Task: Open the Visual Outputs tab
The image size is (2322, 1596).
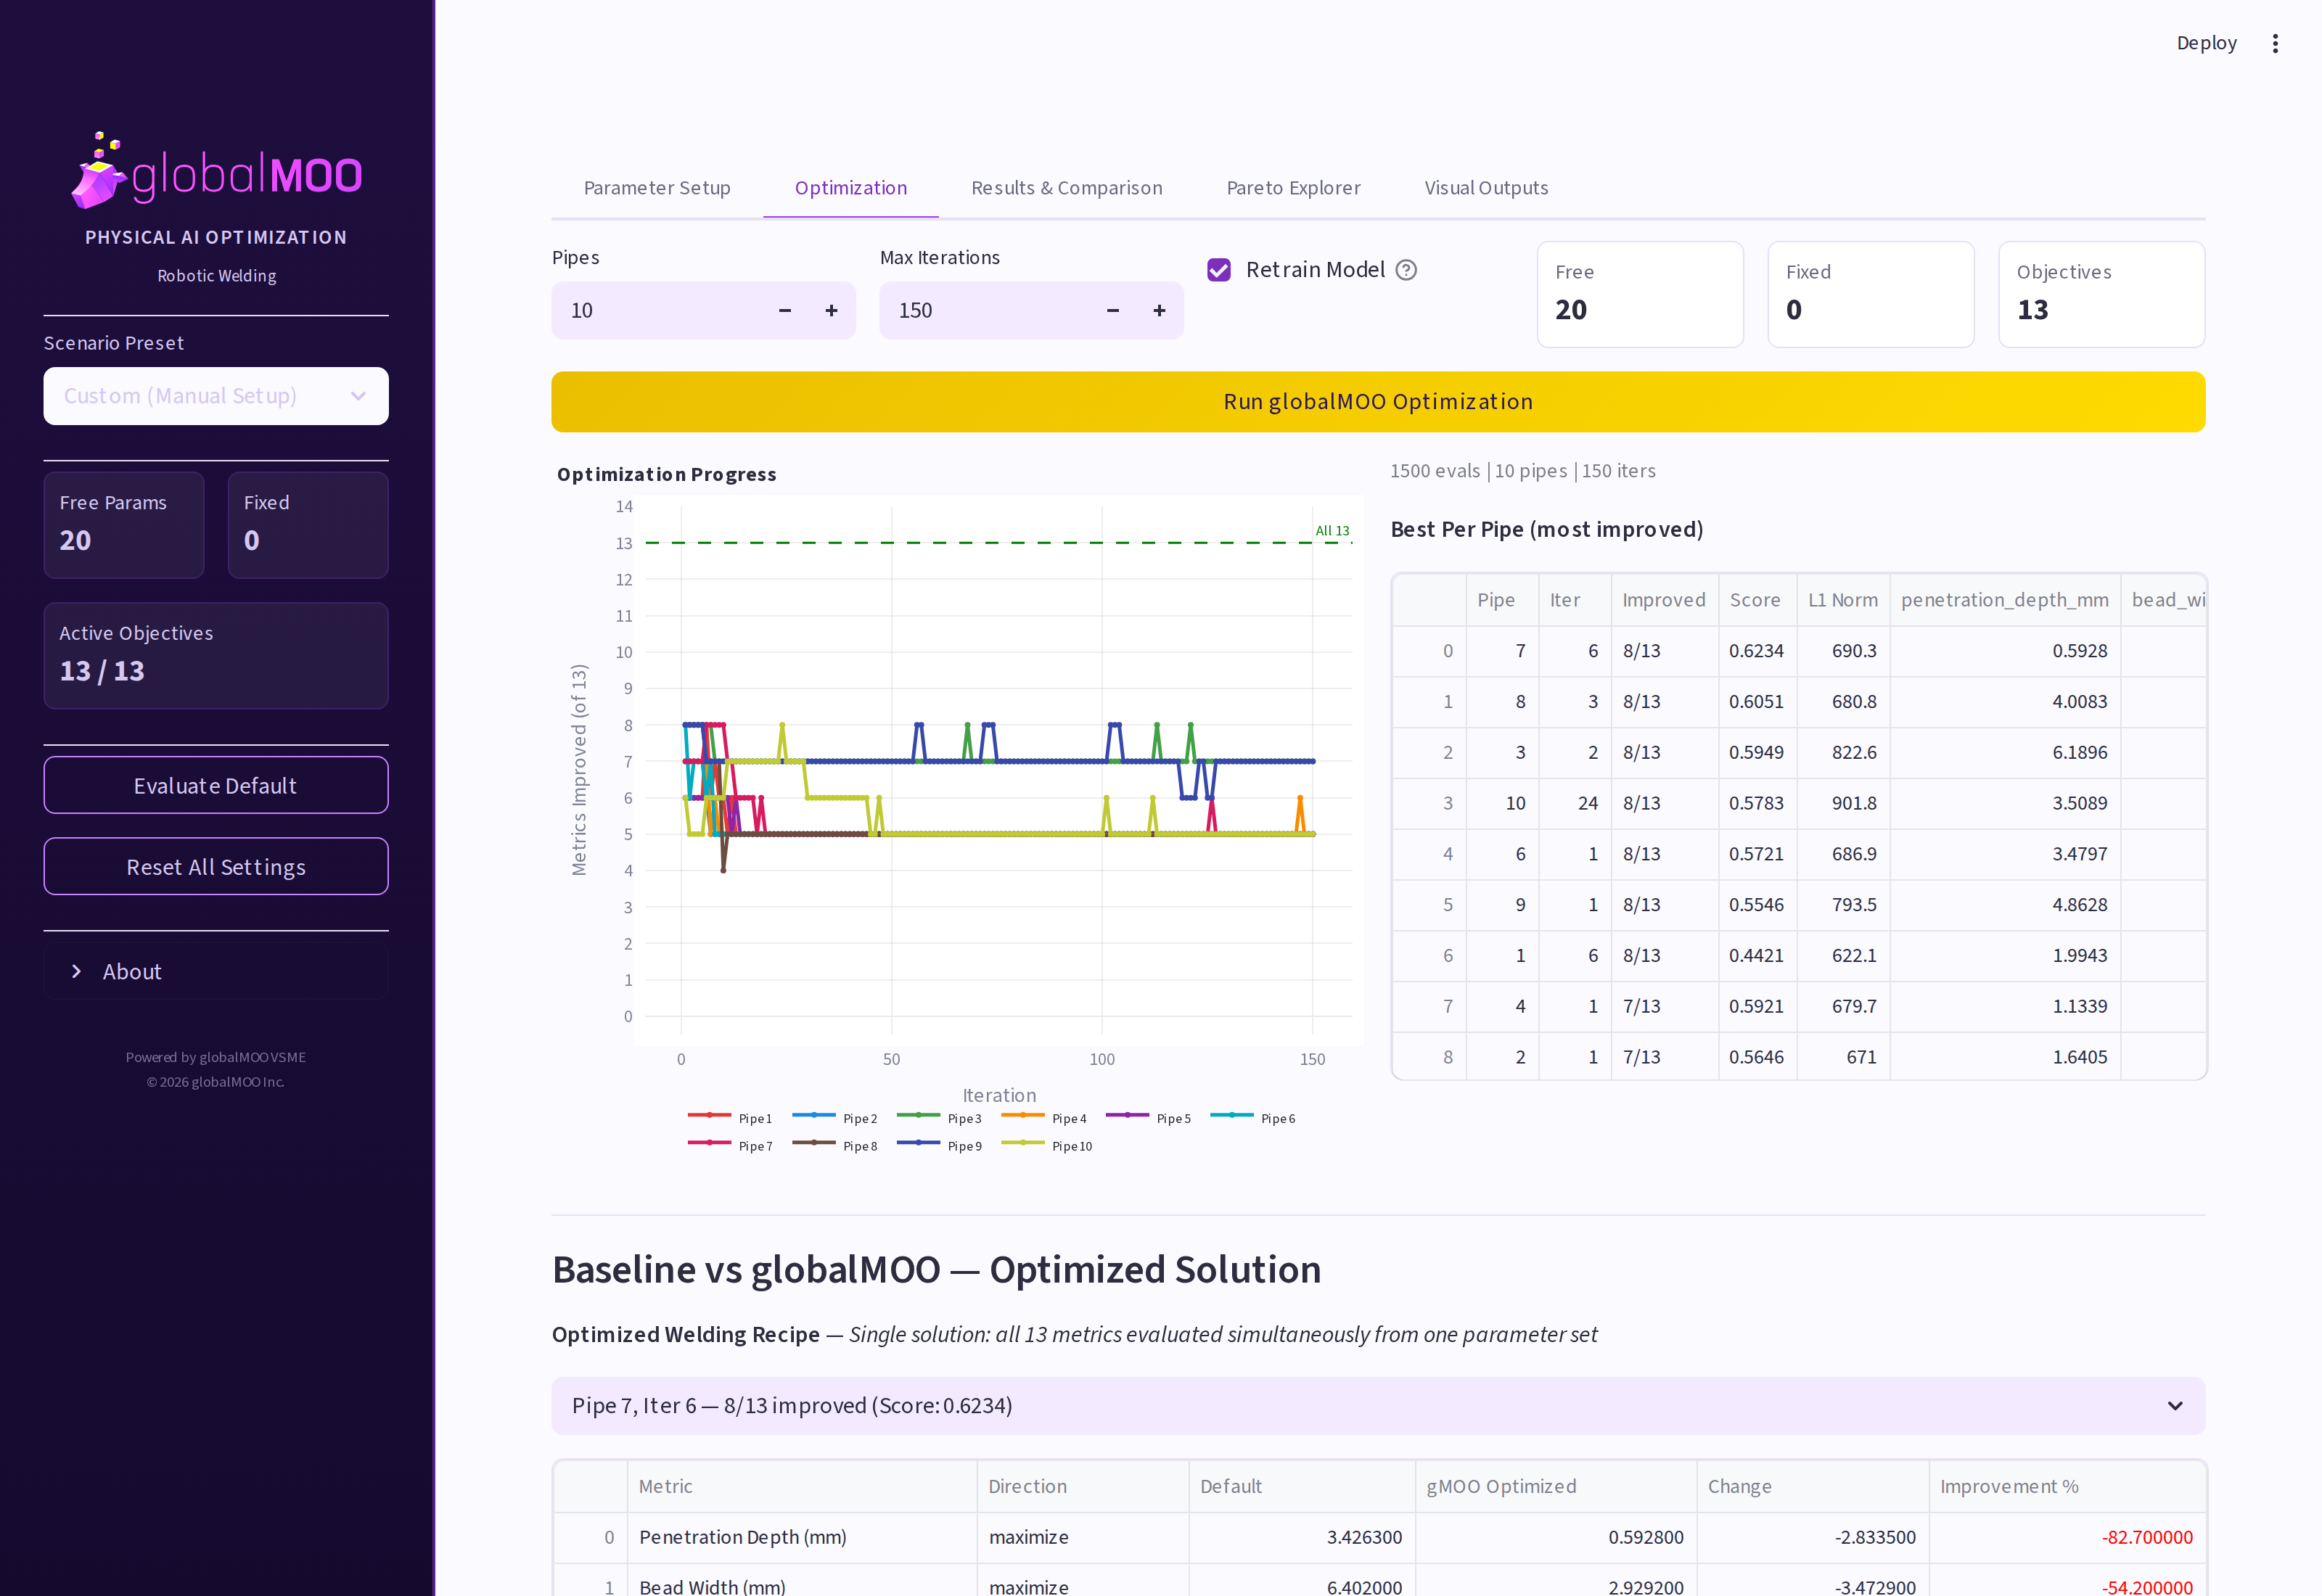Action: click(1486, 188)
